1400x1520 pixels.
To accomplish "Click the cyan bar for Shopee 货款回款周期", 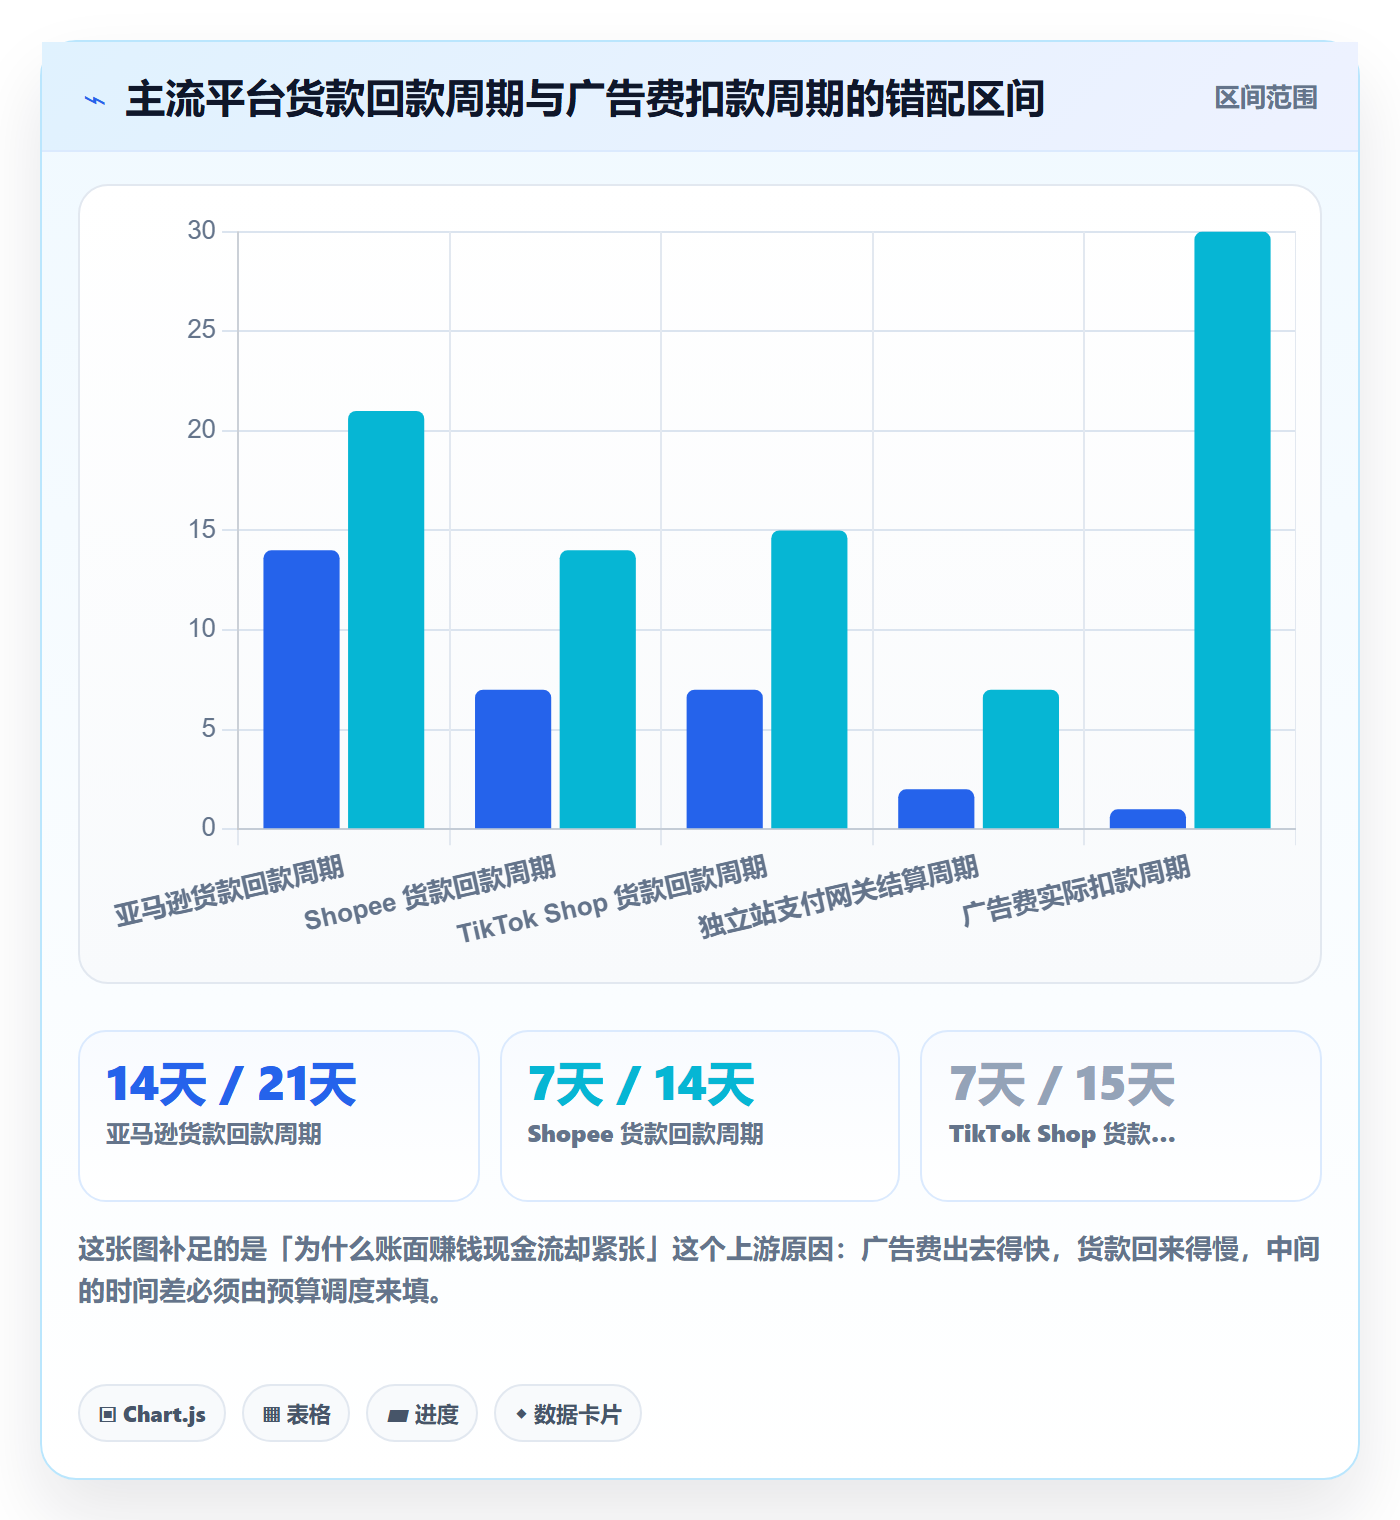I will (x=598, y=689).
